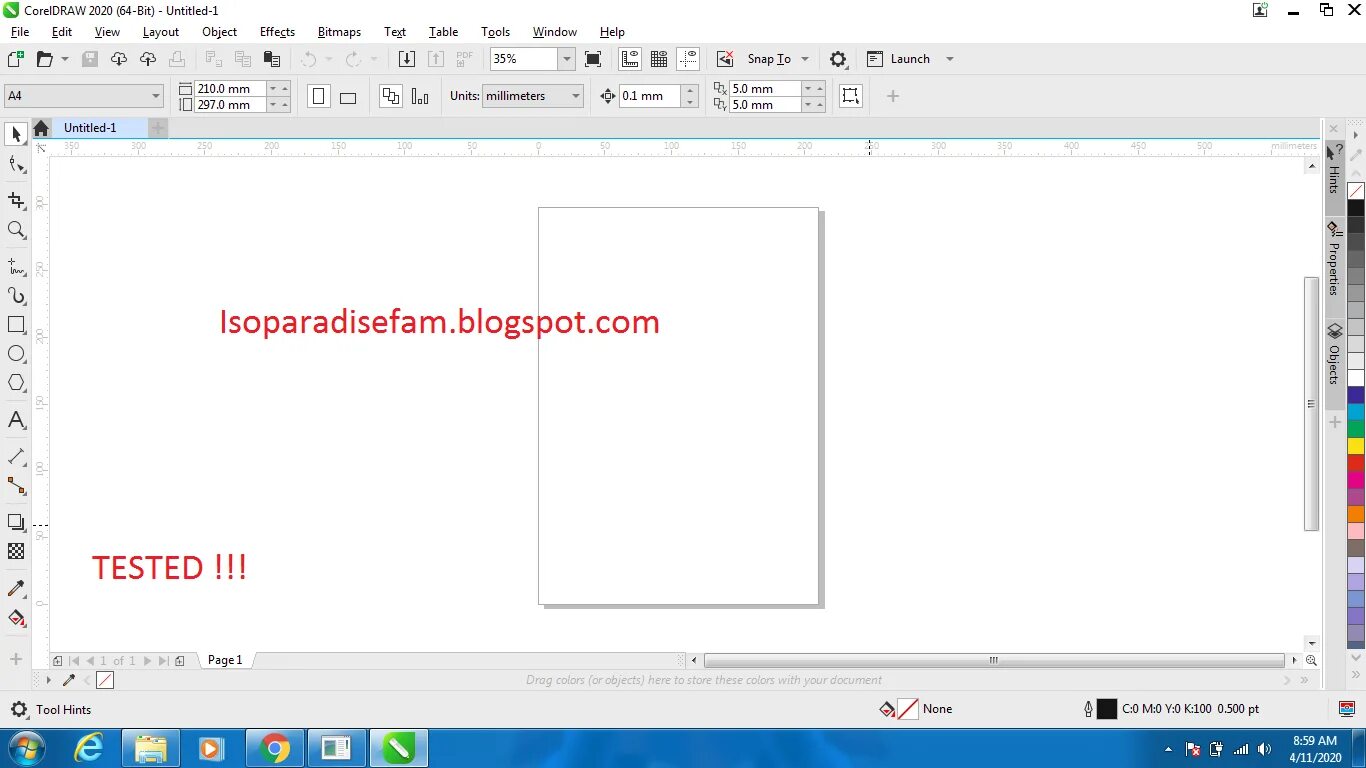Click the No Color swatch atop palette

click(1356, 191)
